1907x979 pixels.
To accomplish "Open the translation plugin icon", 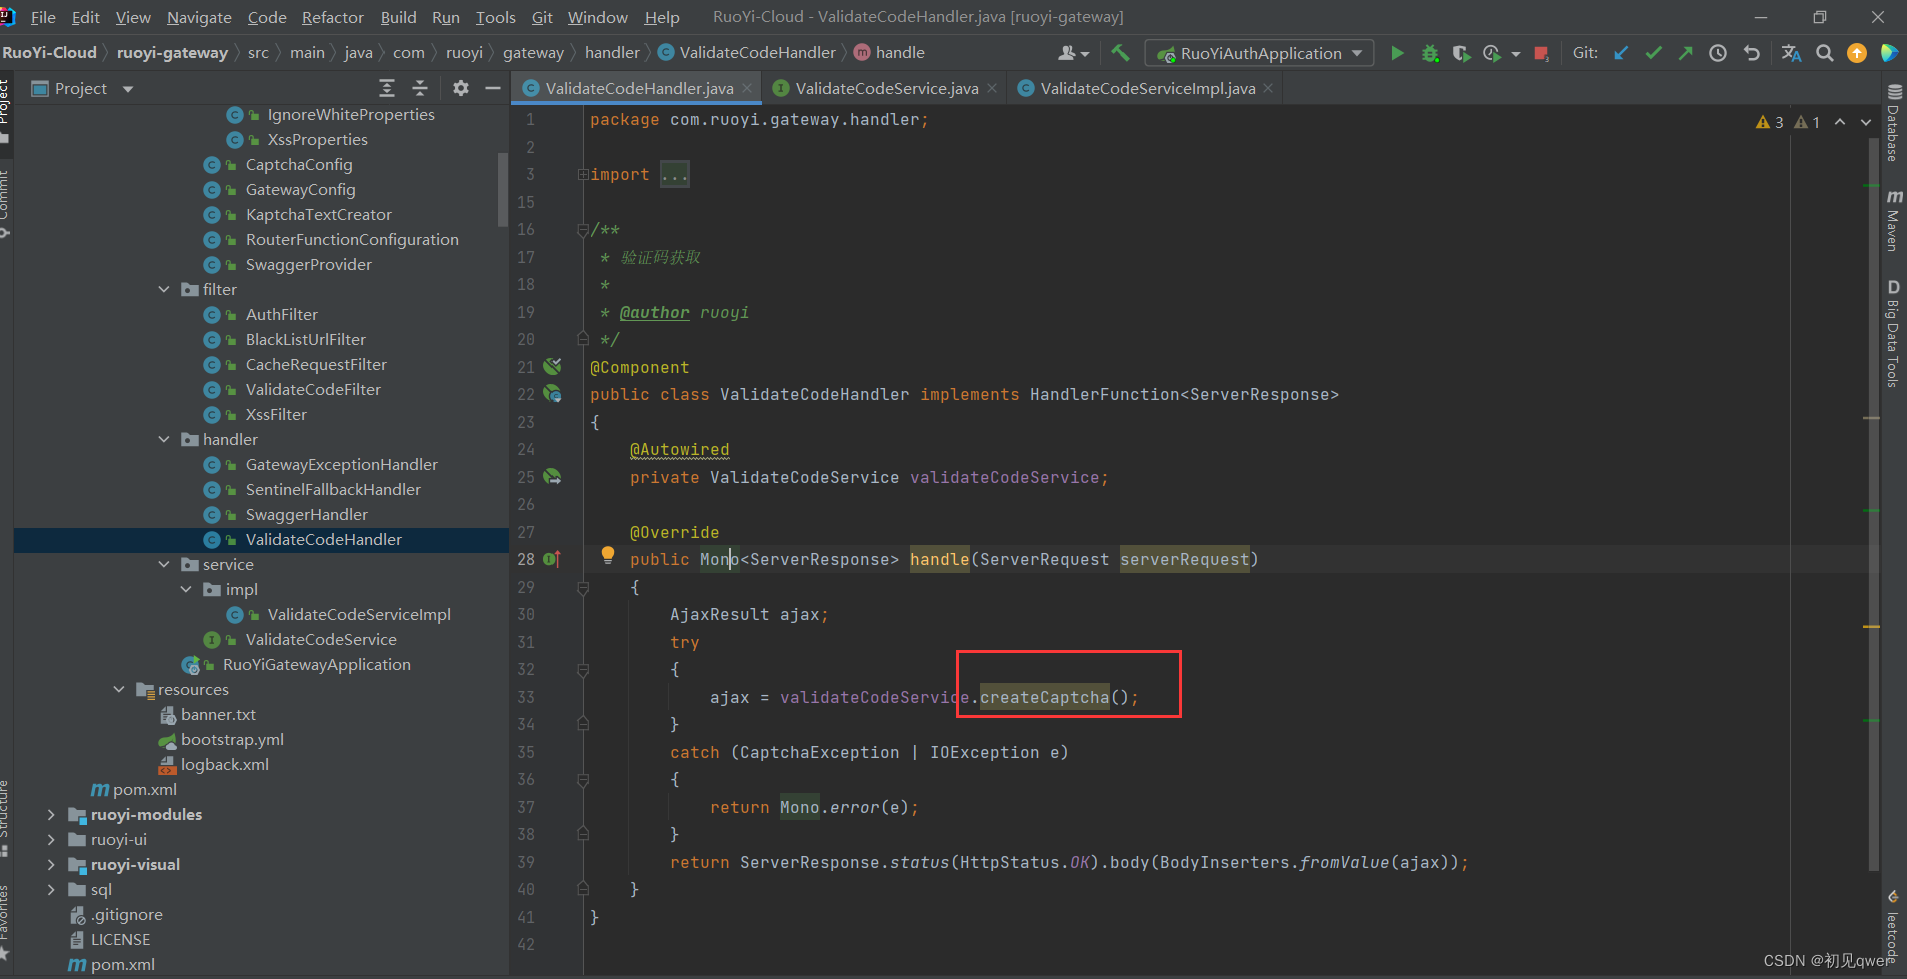I will pyautogui.click(x=1791, y=53).
